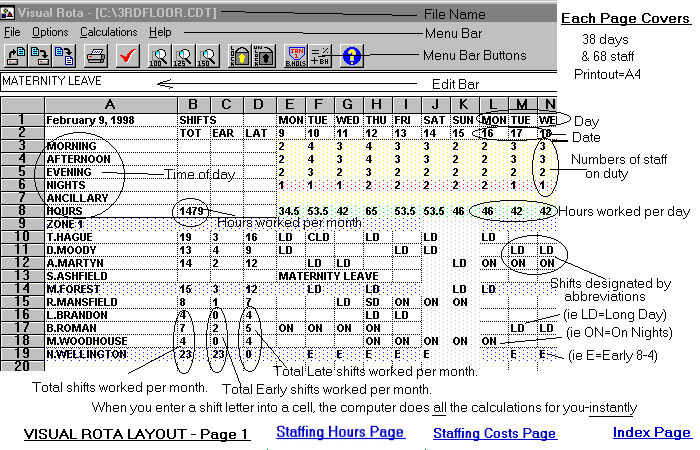This screenshot has width=700, height=450.
Task: Click the MORNING row label
Action: (x=111, y=146)
